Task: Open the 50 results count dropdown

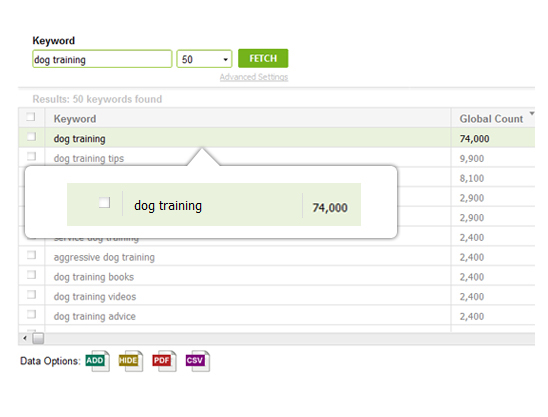Action: click(204, 59)
